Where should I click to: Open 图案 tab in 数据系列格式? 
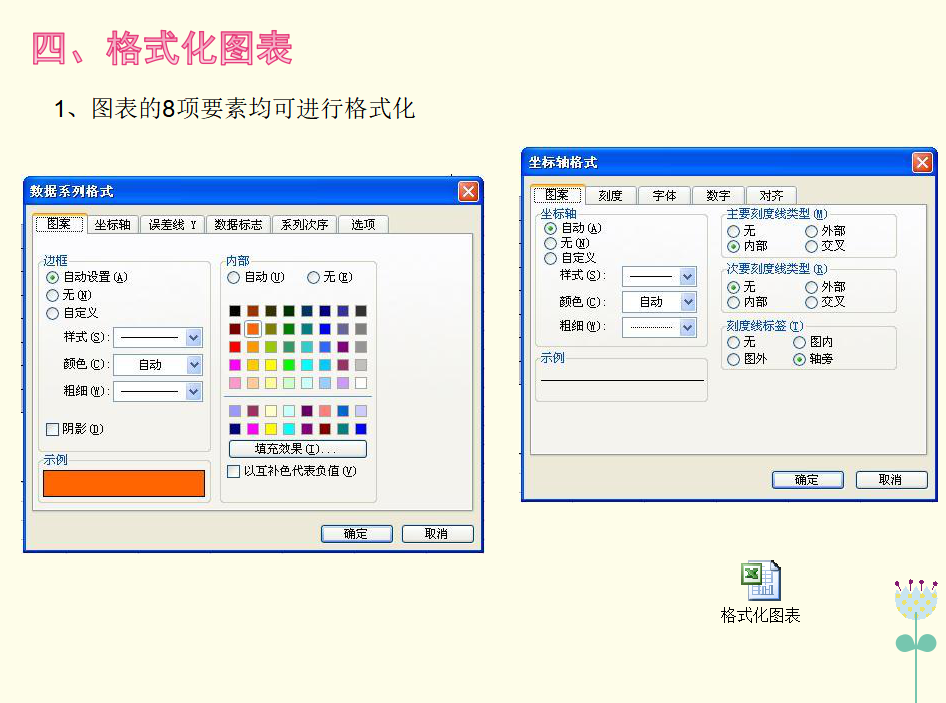[x=59, y=224]
